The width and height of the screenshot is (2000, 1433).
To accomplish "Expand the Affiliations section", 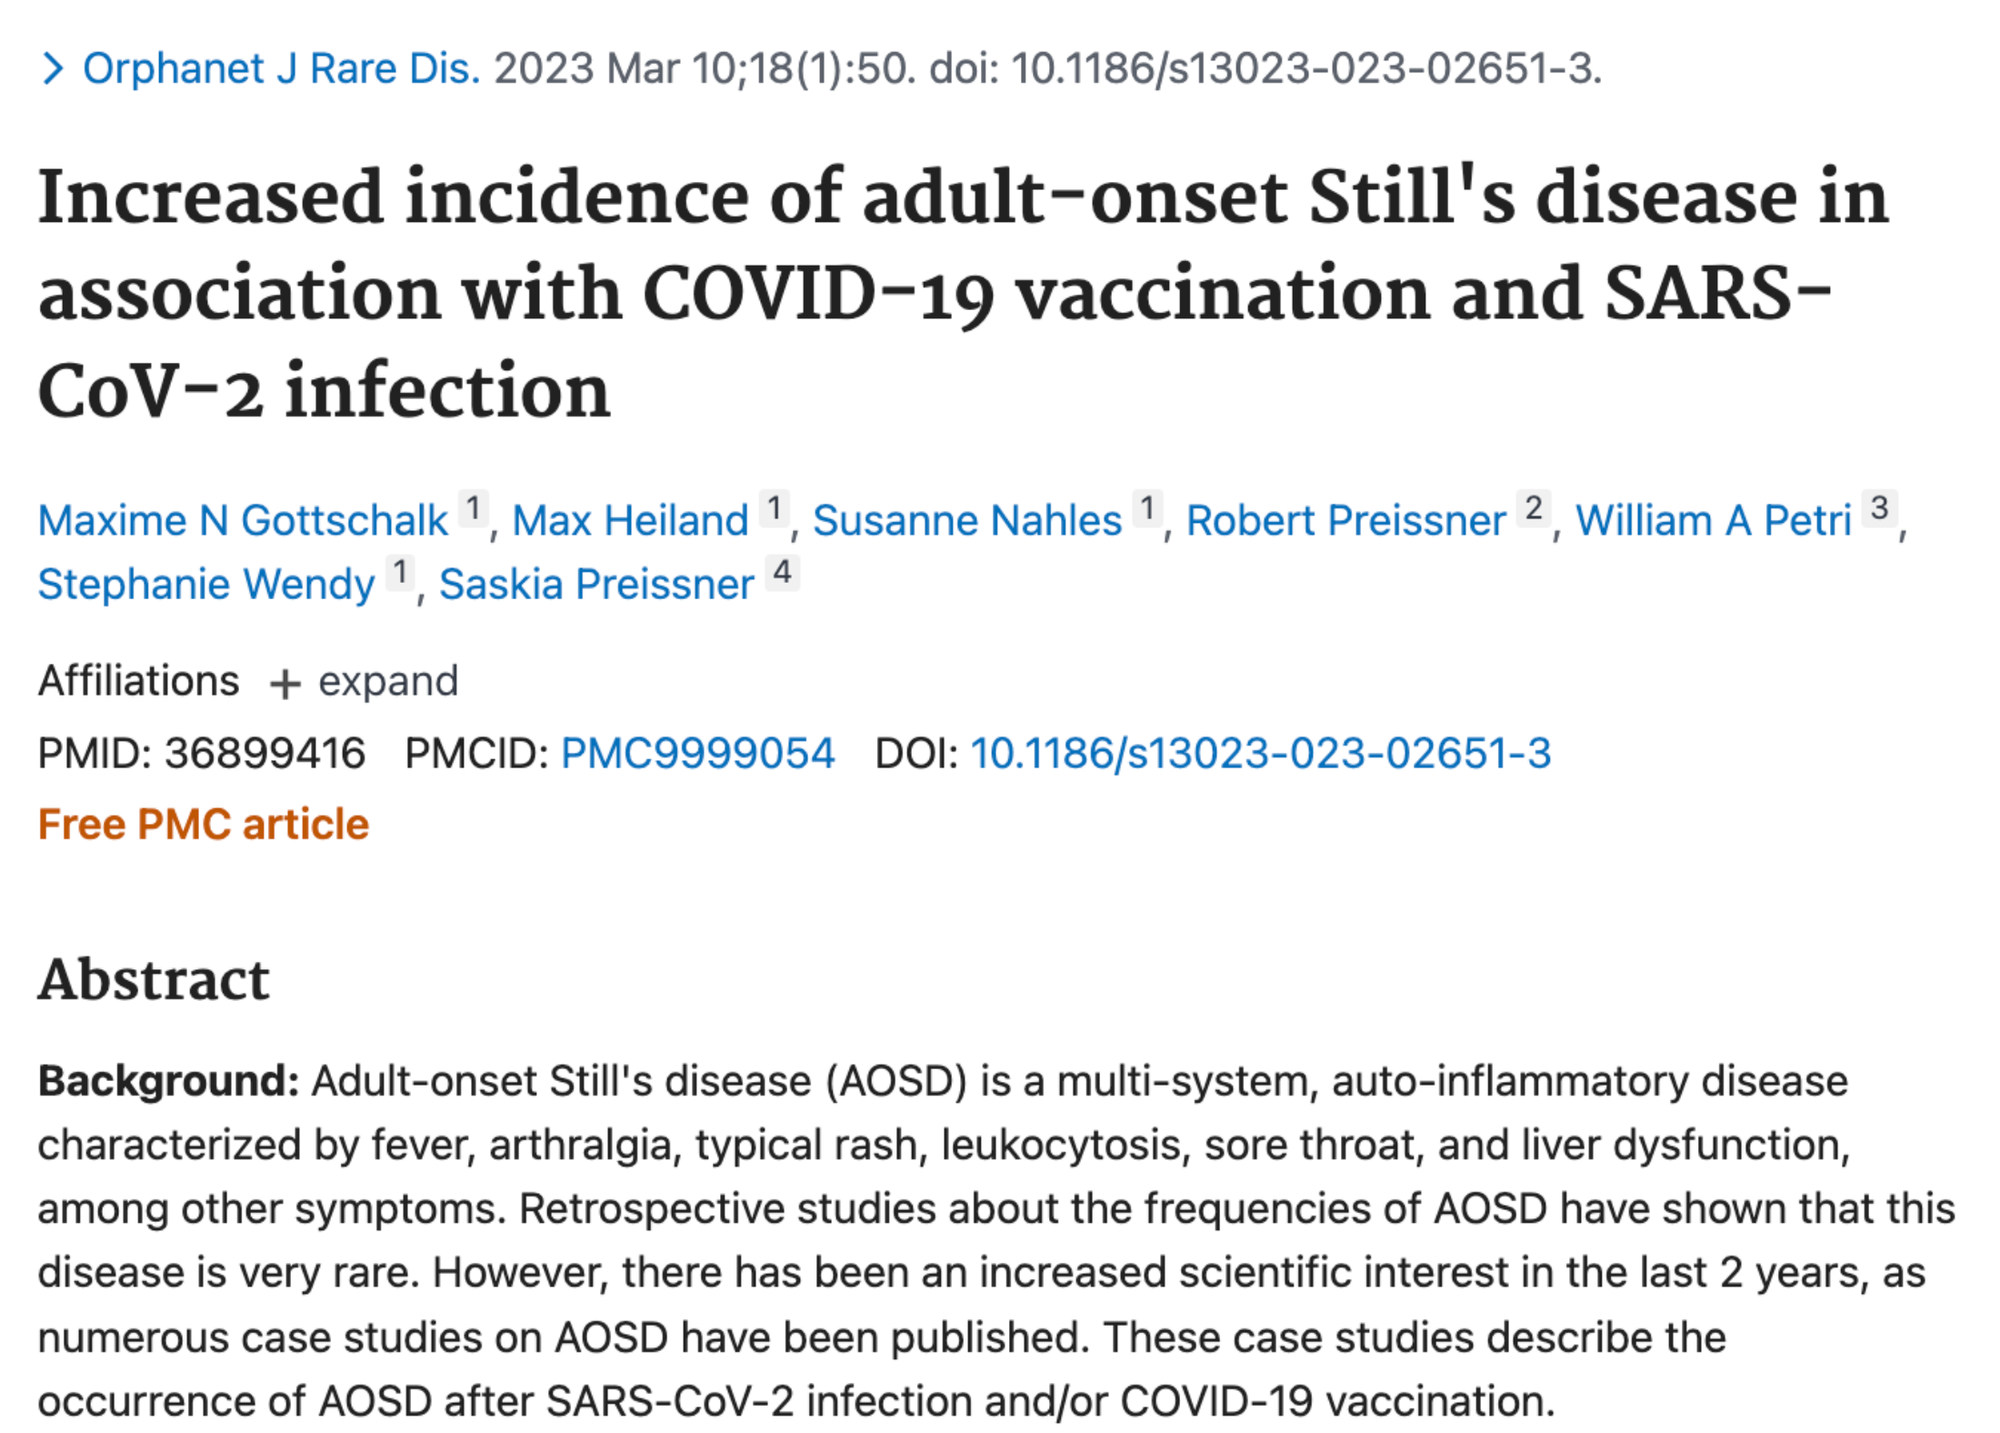I will [363, 682].
